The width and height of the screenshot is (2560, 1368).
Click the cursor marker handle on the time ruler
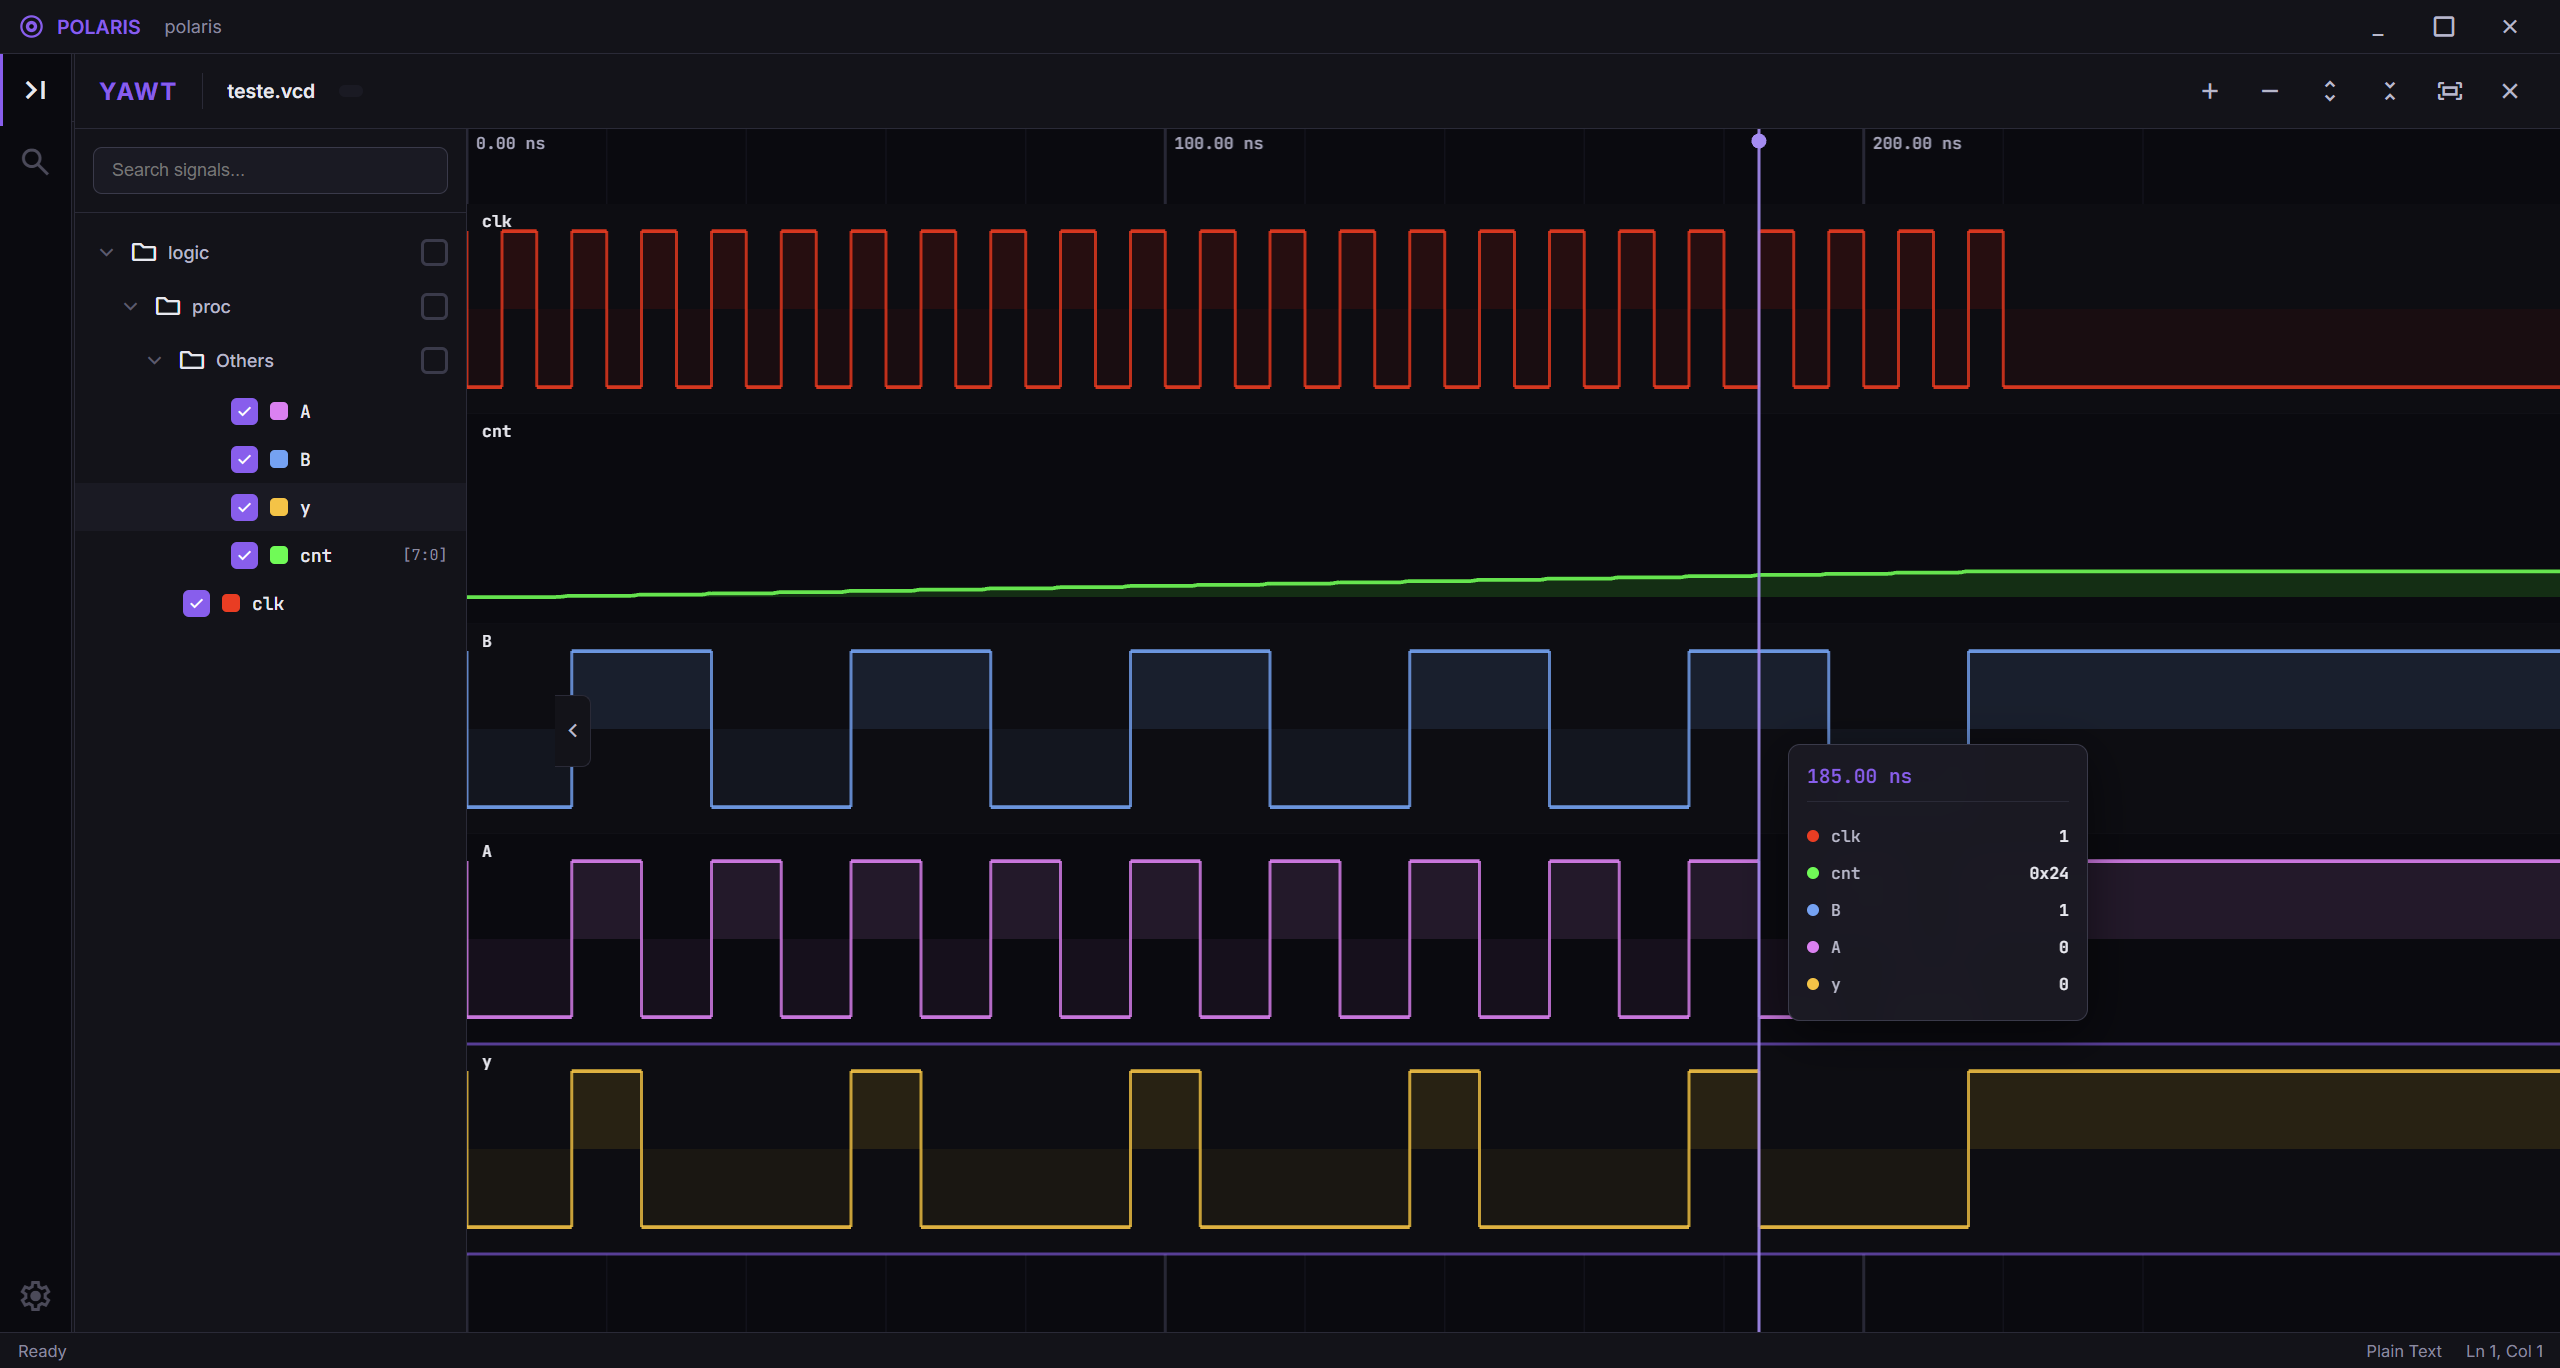click(1759, 141)
